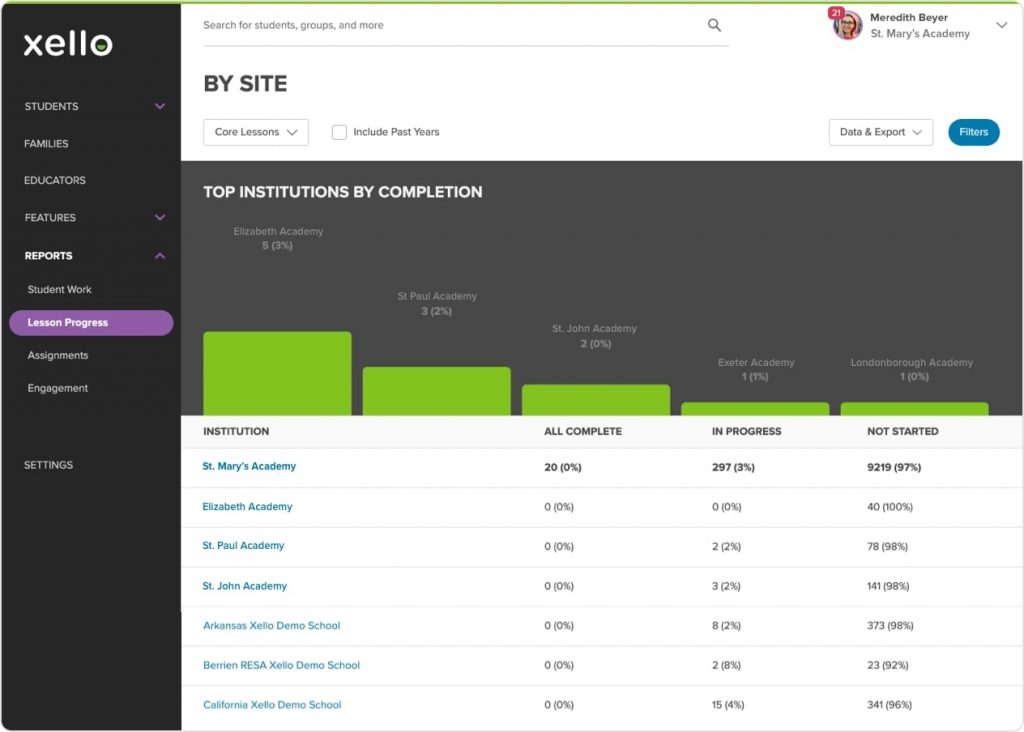This screenshot has width=1024, height=732.
Task: Open the account dropdown chevron
Action: click(1000, 26)
